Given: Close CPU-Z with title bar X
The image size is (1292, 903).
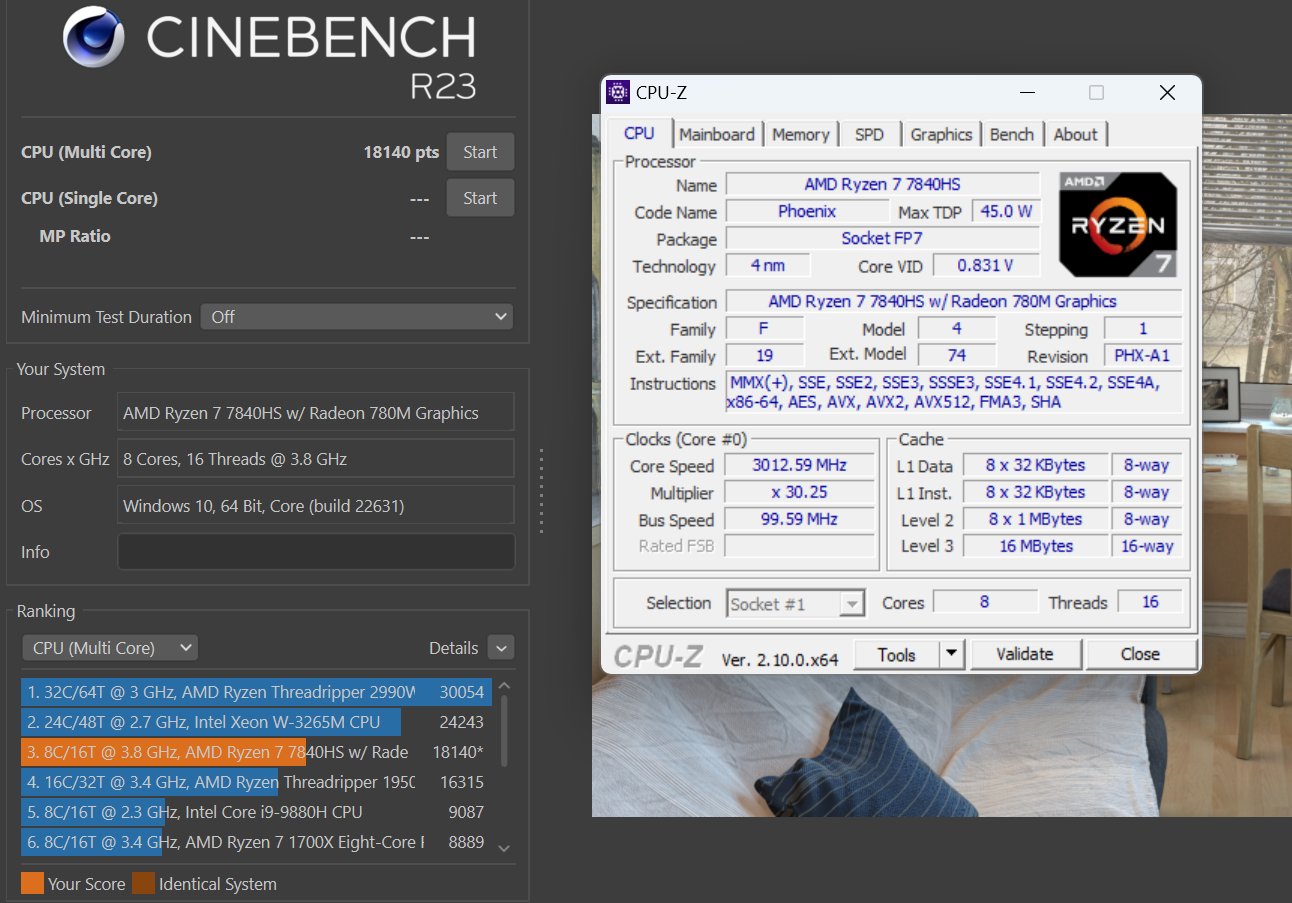Looking at the screenshot, I should coord(1167,93).
